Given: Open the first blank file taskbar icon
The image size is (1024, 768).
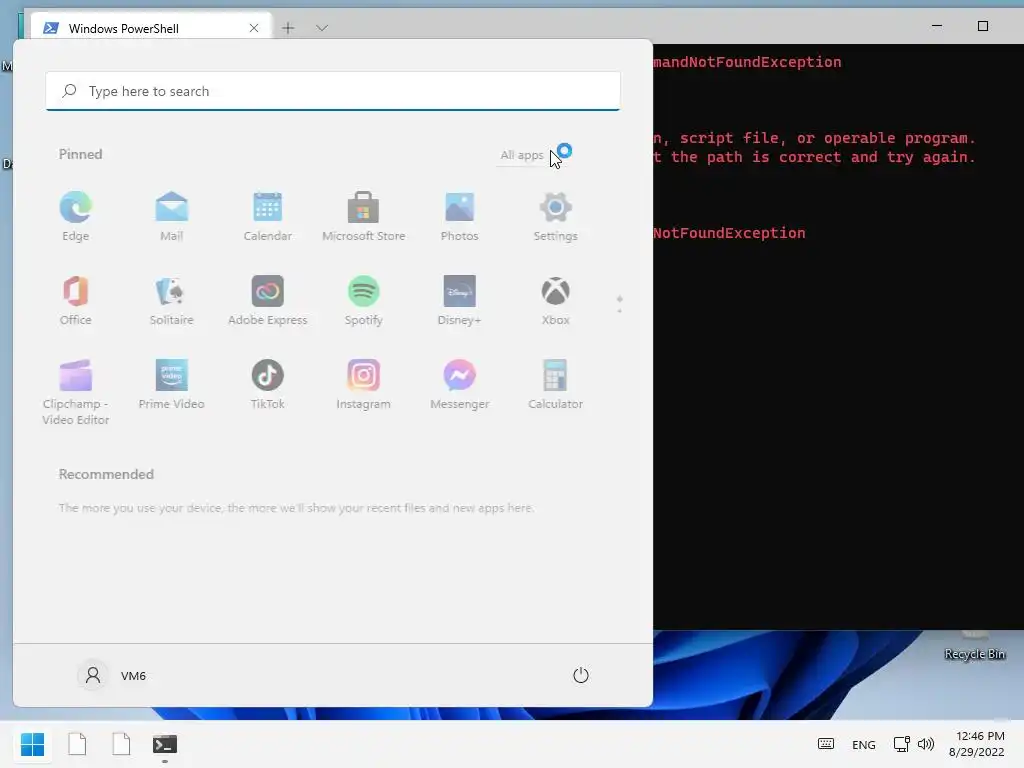Looking at the screenshot, I should (x=77, y=744).
